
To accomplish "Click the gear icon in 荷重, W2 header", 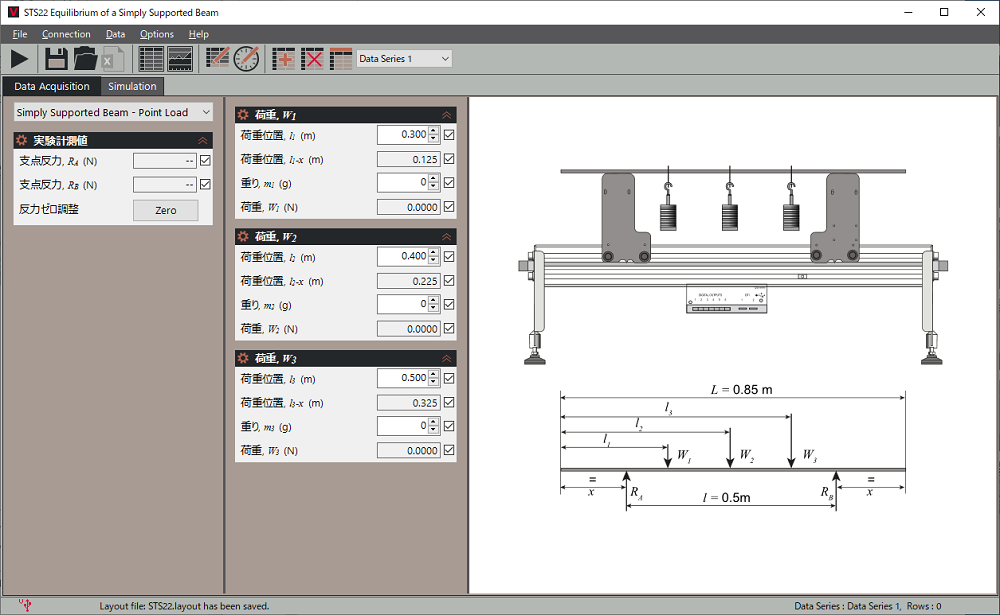I will (x=243, y=237).
